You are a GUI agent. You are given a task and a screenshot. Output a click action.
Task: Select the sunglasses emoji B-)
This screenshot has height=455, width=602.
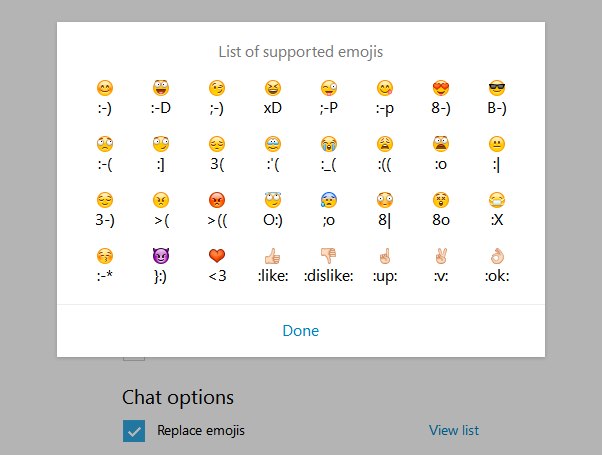point(497,88)
